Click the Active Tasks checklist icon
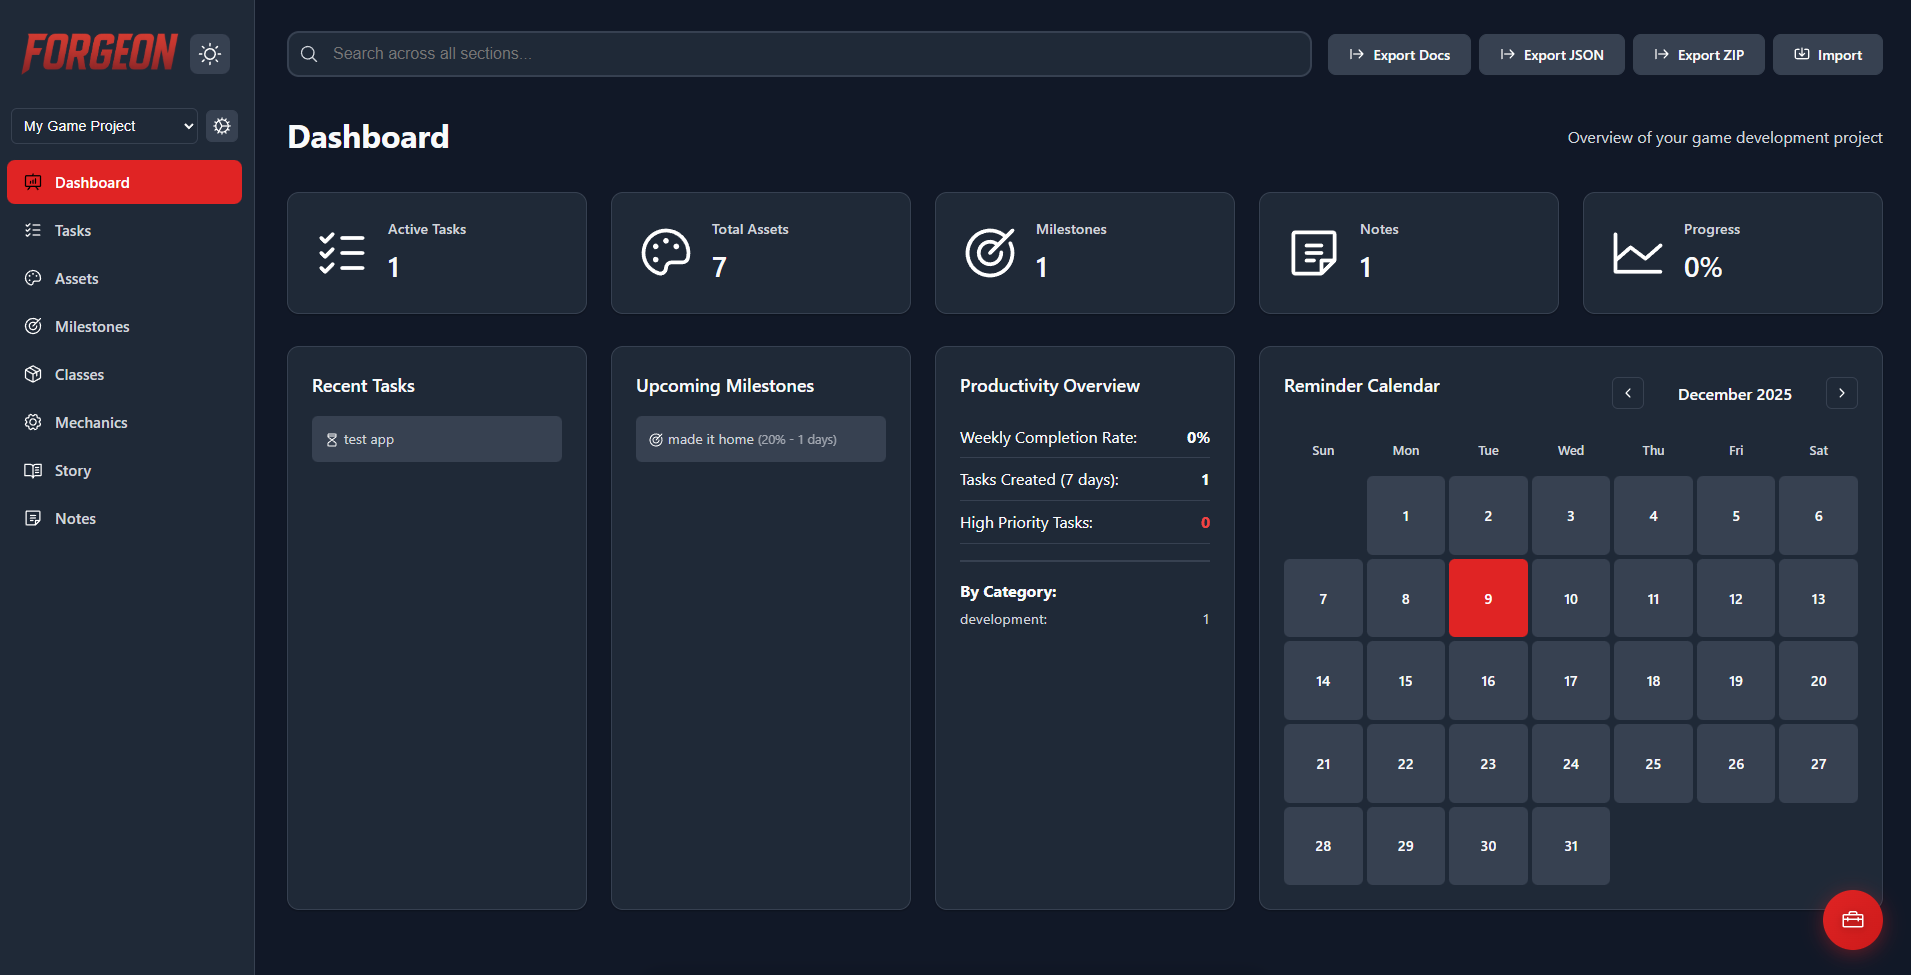The image size is (1911, 975). pos(342,253)
